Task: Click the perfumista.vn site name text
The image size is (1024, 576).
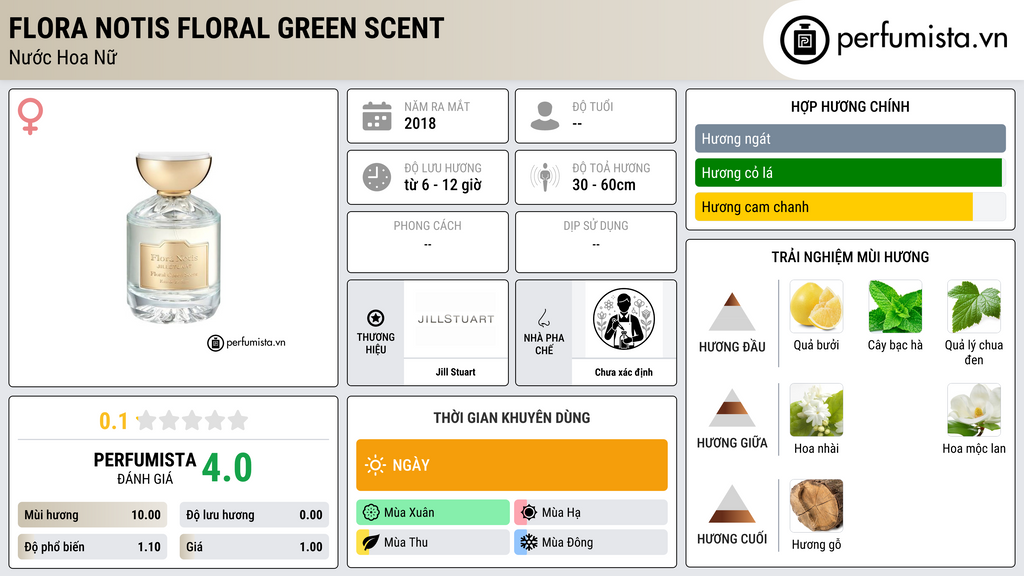Action: [x=922, y=38]
